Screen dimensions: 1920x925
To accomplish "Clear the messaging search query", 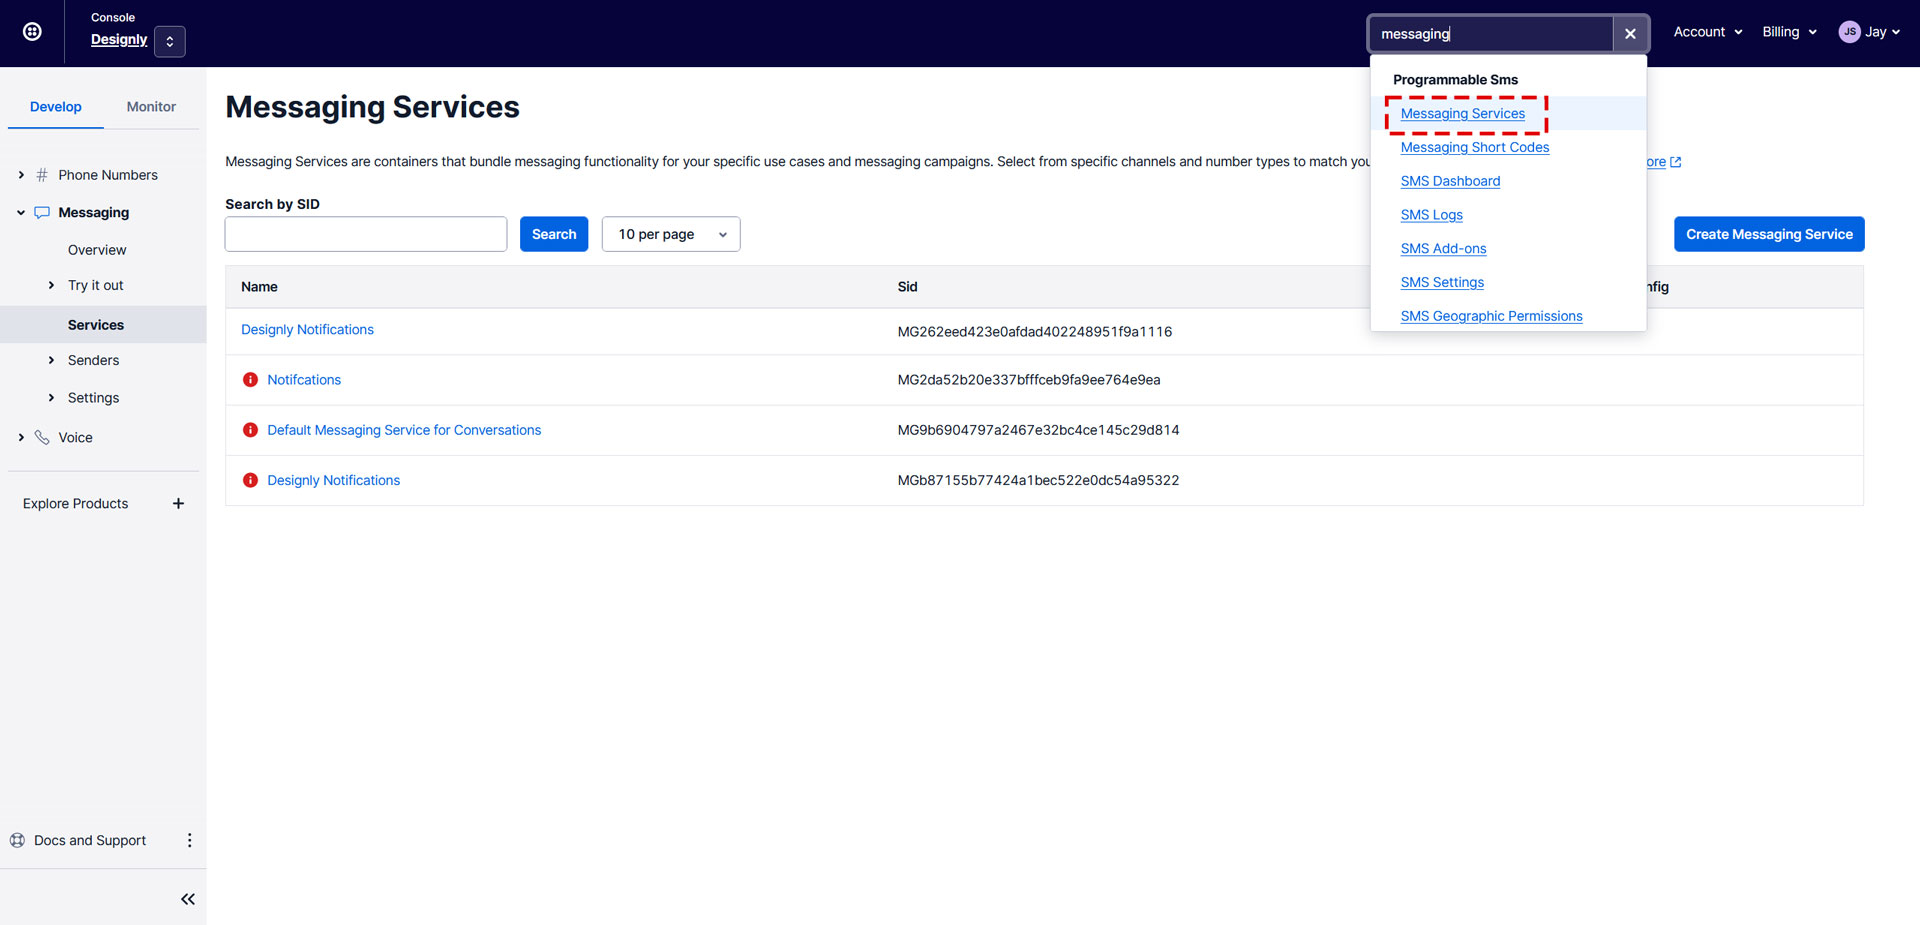I will (x=1630, y=33).
